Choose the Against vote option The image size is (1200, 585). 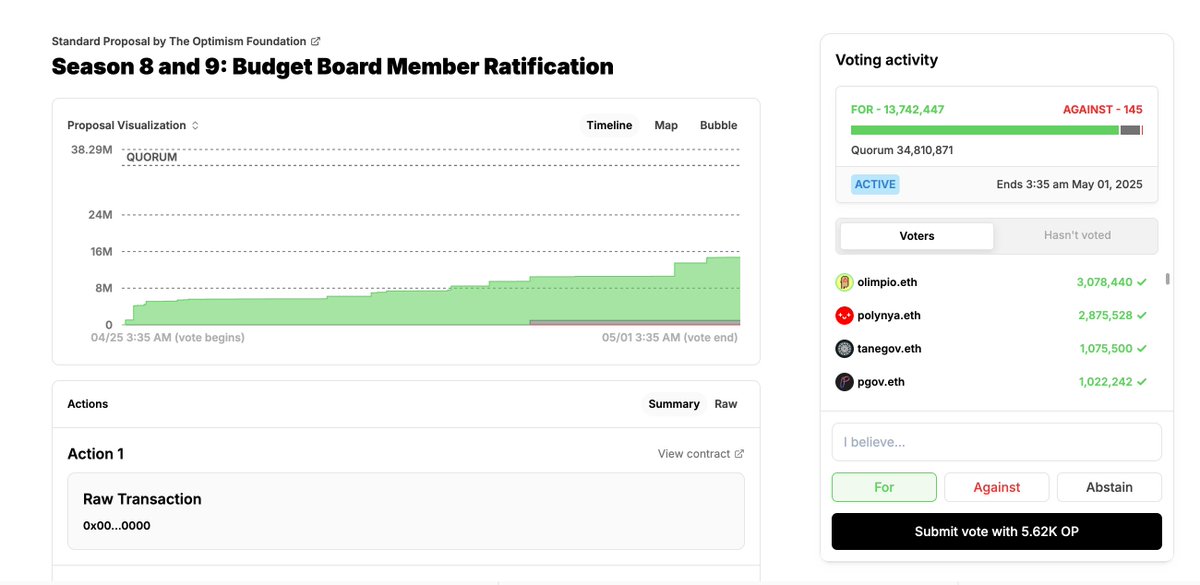(997, 487)
